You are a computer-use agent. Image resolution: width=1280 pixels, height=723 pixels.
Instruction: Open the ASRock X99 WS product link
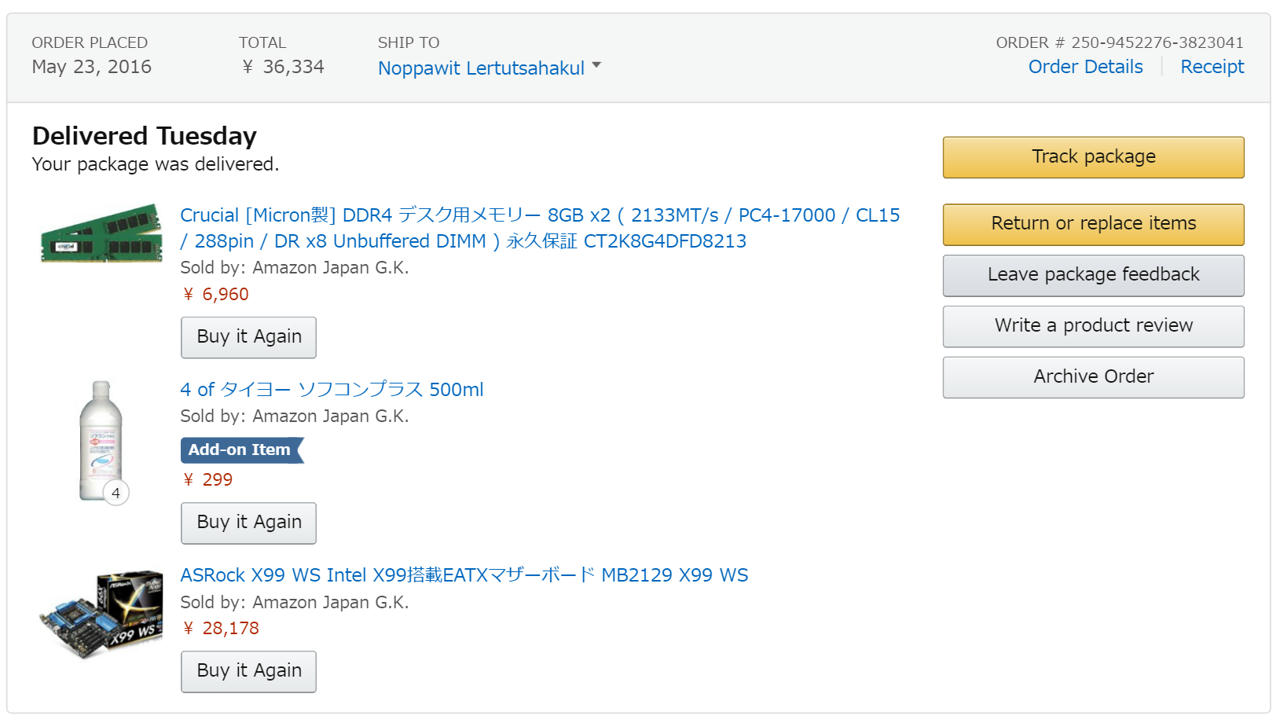(464, 575)
